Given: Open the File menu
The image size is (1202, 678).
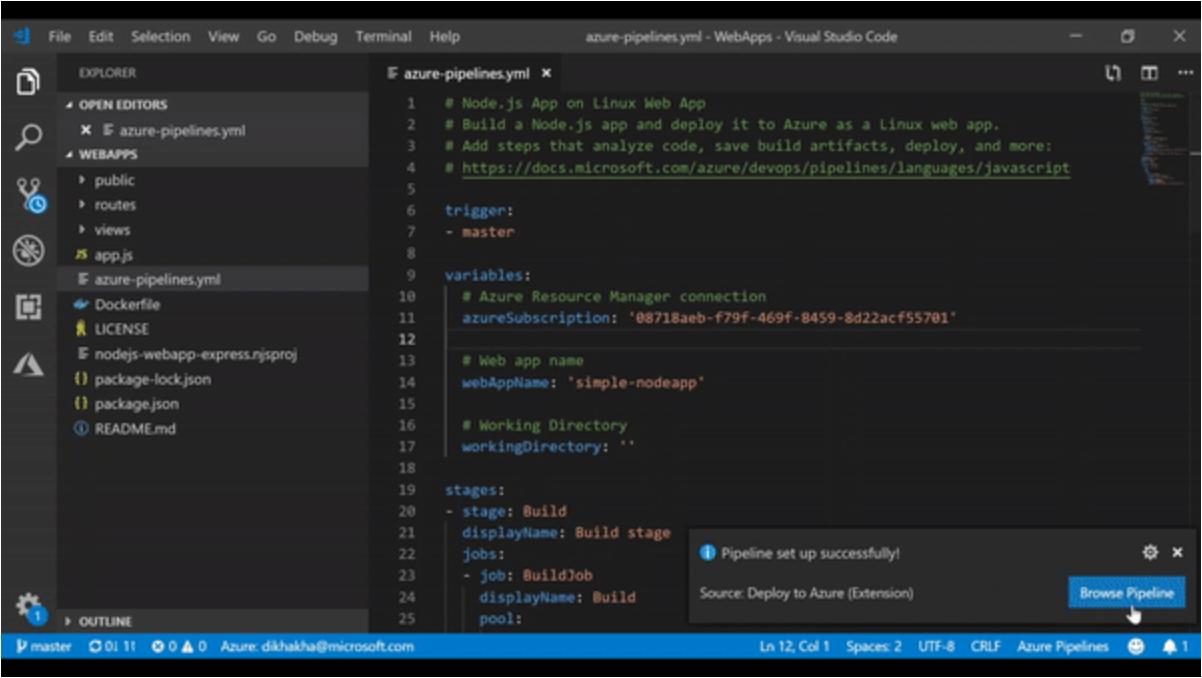Looking at the screenshot, I should [60, 37].
